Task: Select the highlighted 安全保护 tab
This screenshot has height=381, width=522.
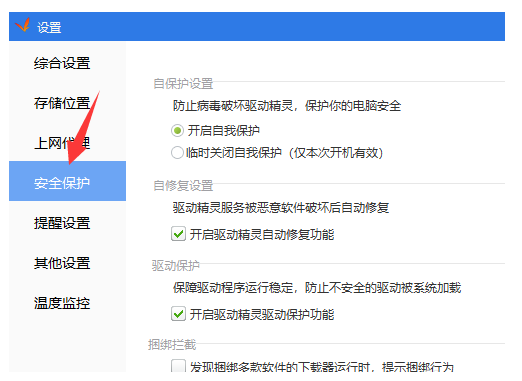Action: point(67,181)
